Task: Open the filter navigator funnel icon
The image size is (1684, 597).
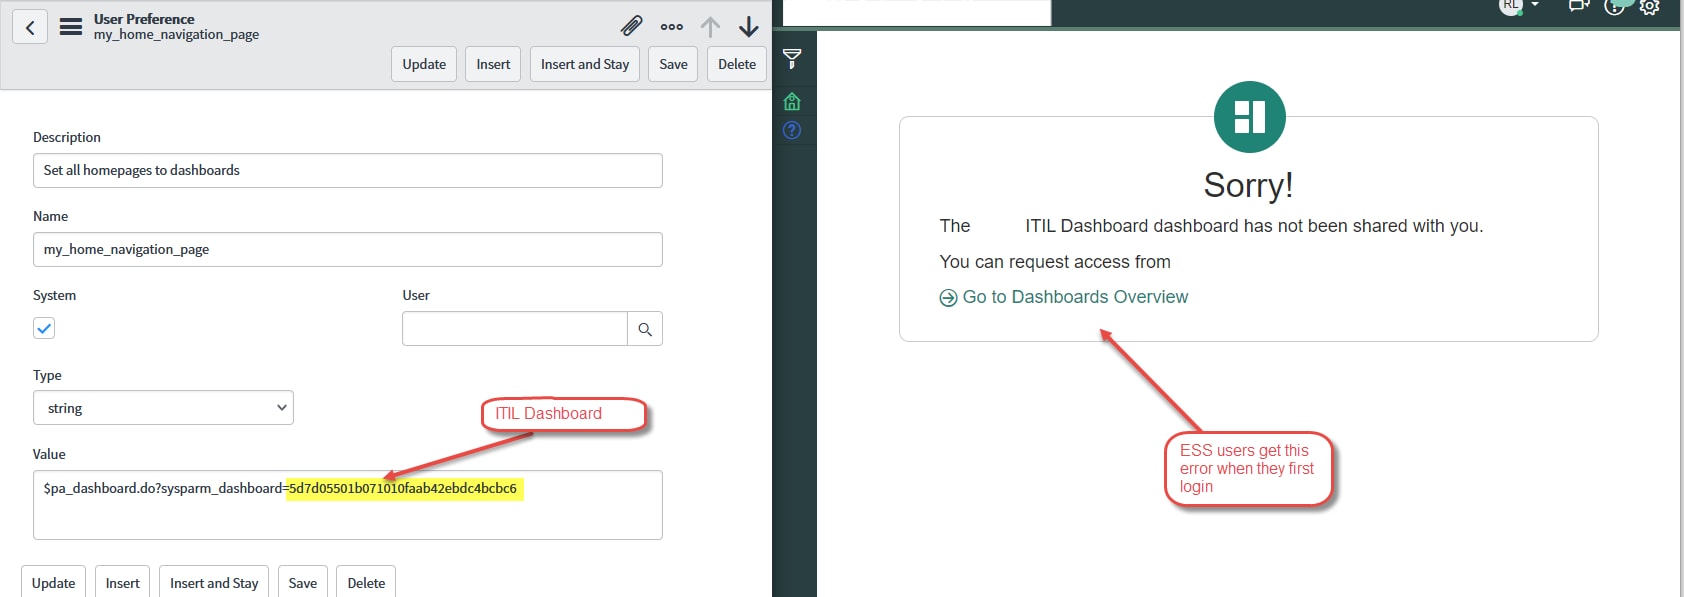Action: 792,59
